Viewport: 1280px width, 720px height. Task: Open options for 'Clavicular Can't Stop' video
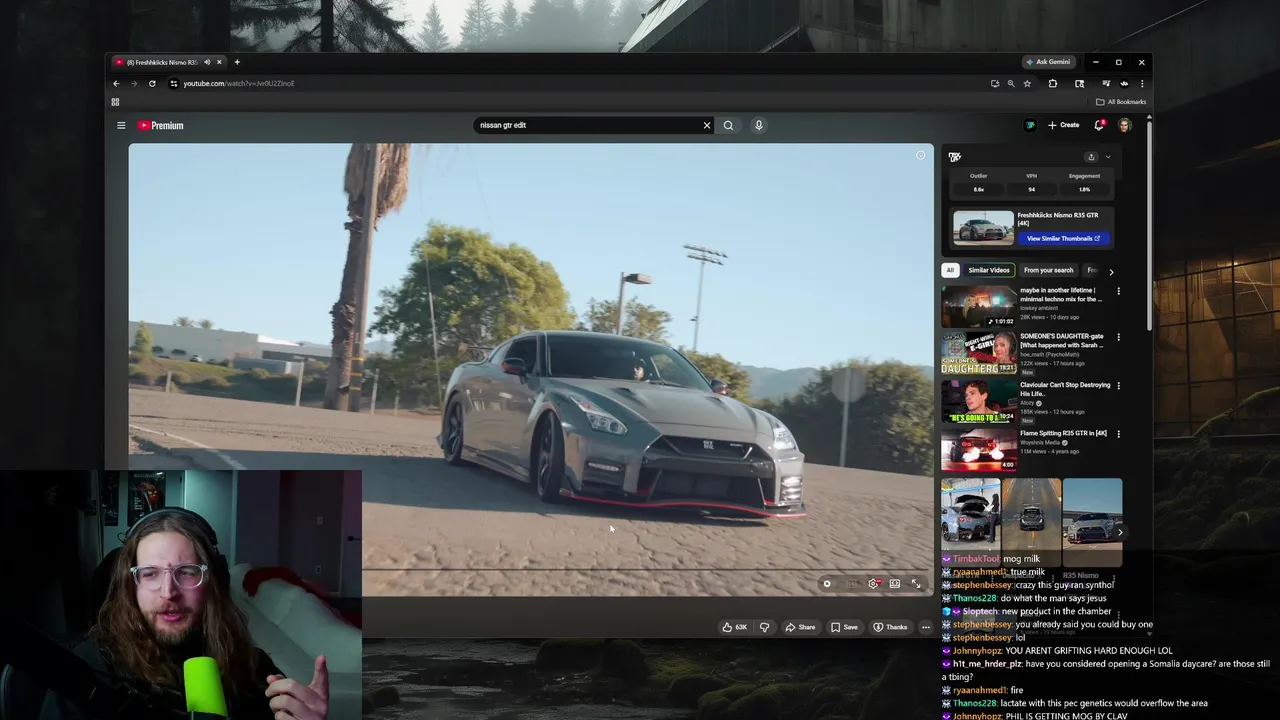[1118, 385]
